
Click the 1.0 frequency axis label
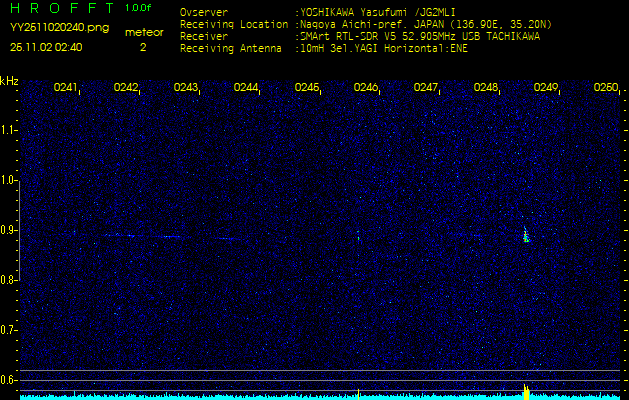pyautogui.click(x=9, y=180)
